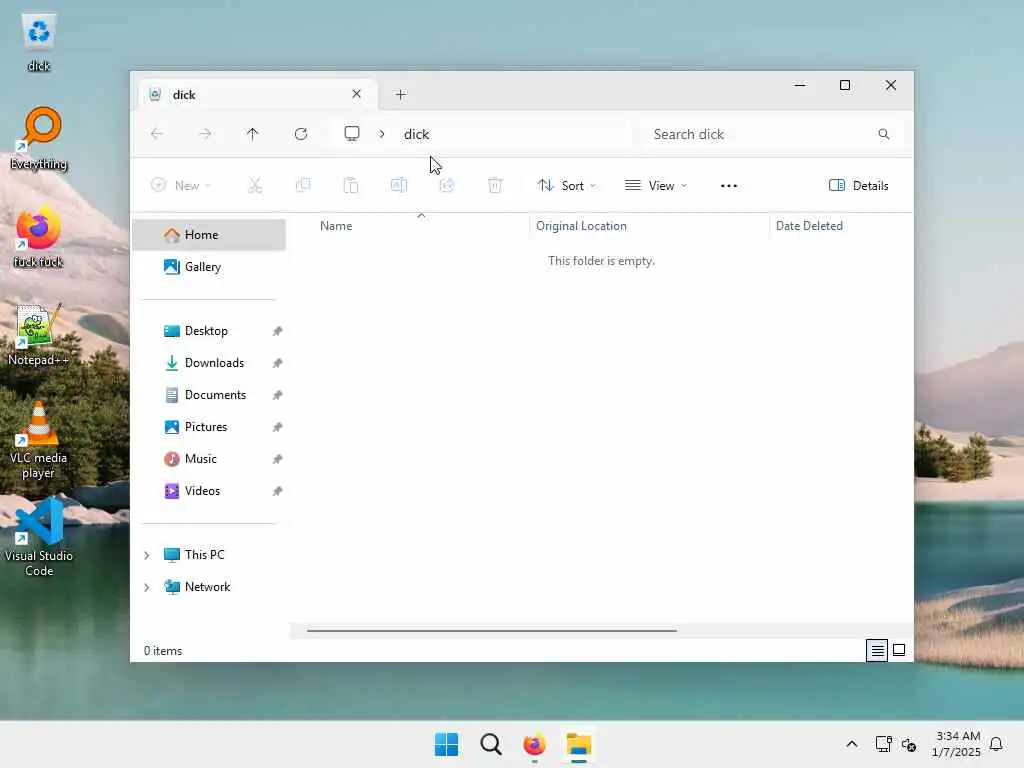
Task: Show hidden icons in the system tray
Action: point(852,744)
